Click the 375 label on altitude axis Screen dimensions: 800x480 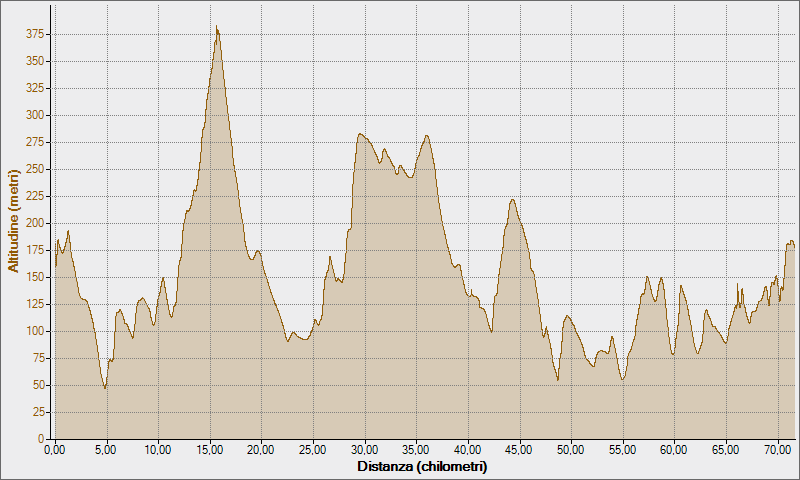tap(35, 34)
